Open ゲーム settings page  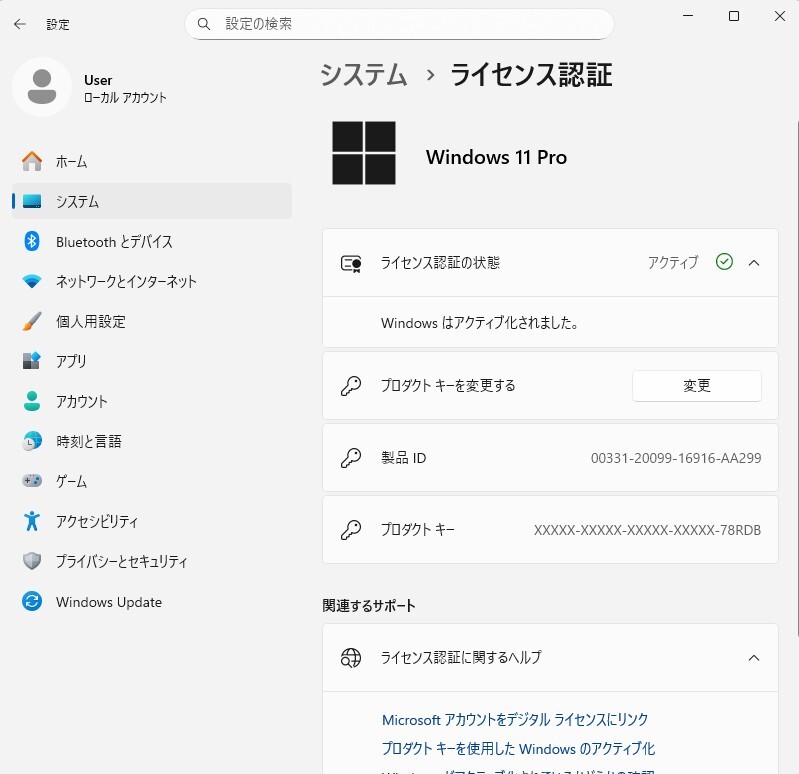click(x=152, y=481)
